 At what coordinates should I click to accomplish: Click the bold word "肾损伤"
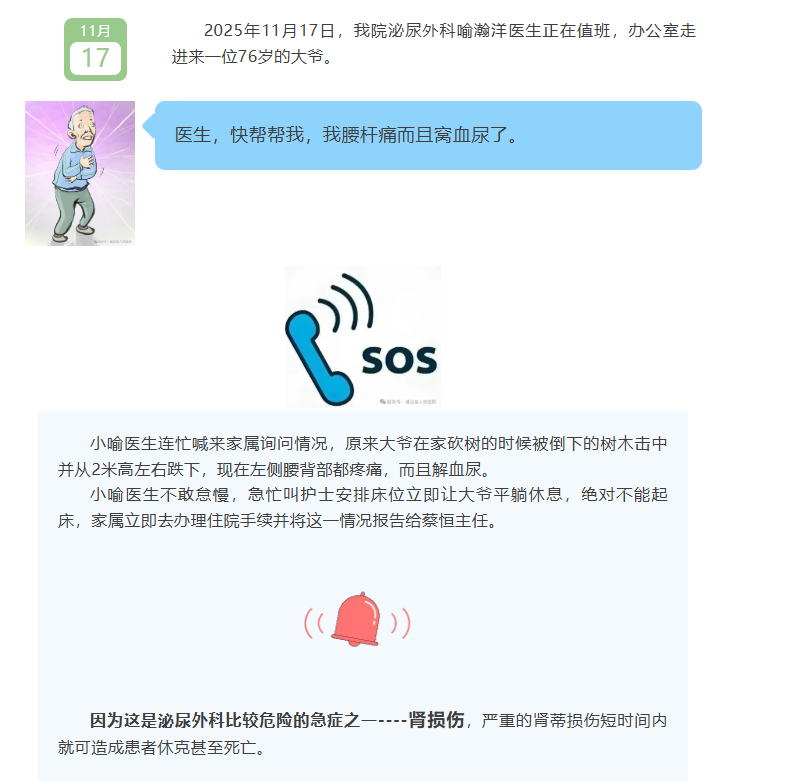[x=436, y=720]
